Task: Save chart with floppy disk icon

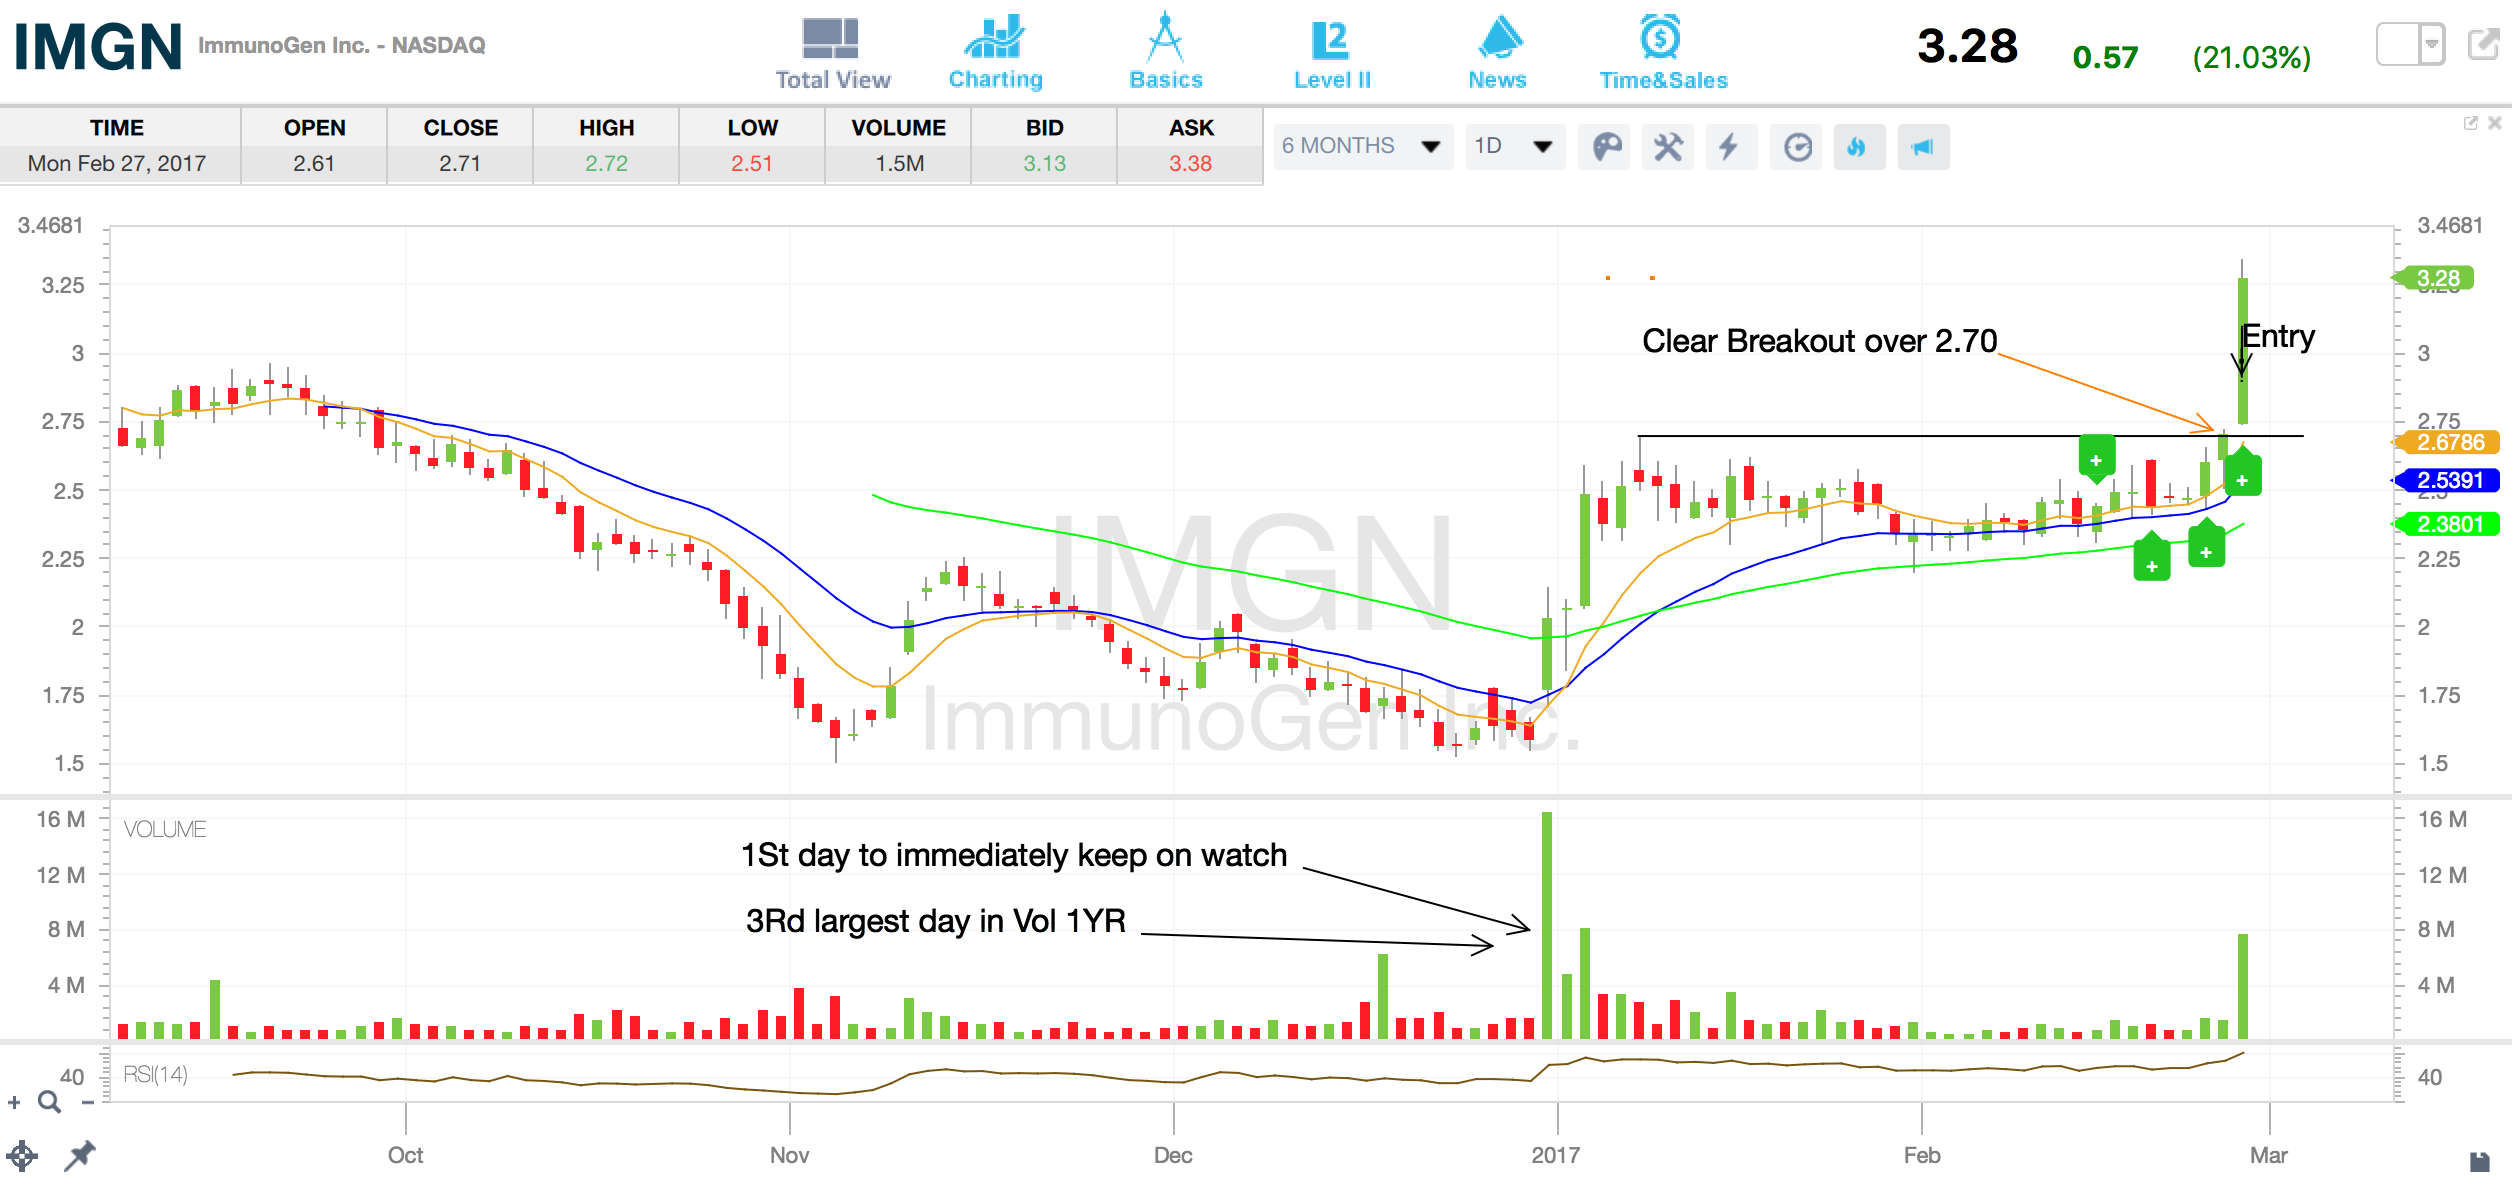Action: 2479,1161
